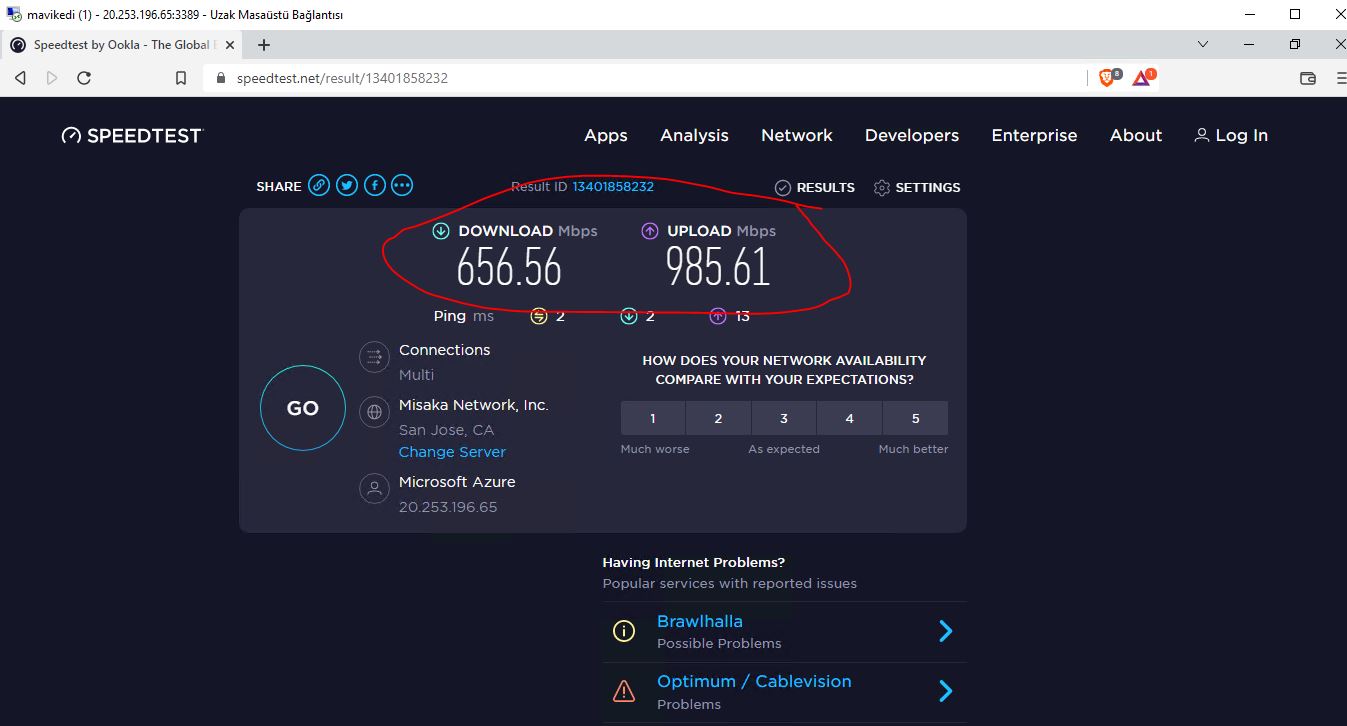Click the IP address 20.253.196.65
The width and height of the screenshot is (1347, 726).
coord(448,507)
